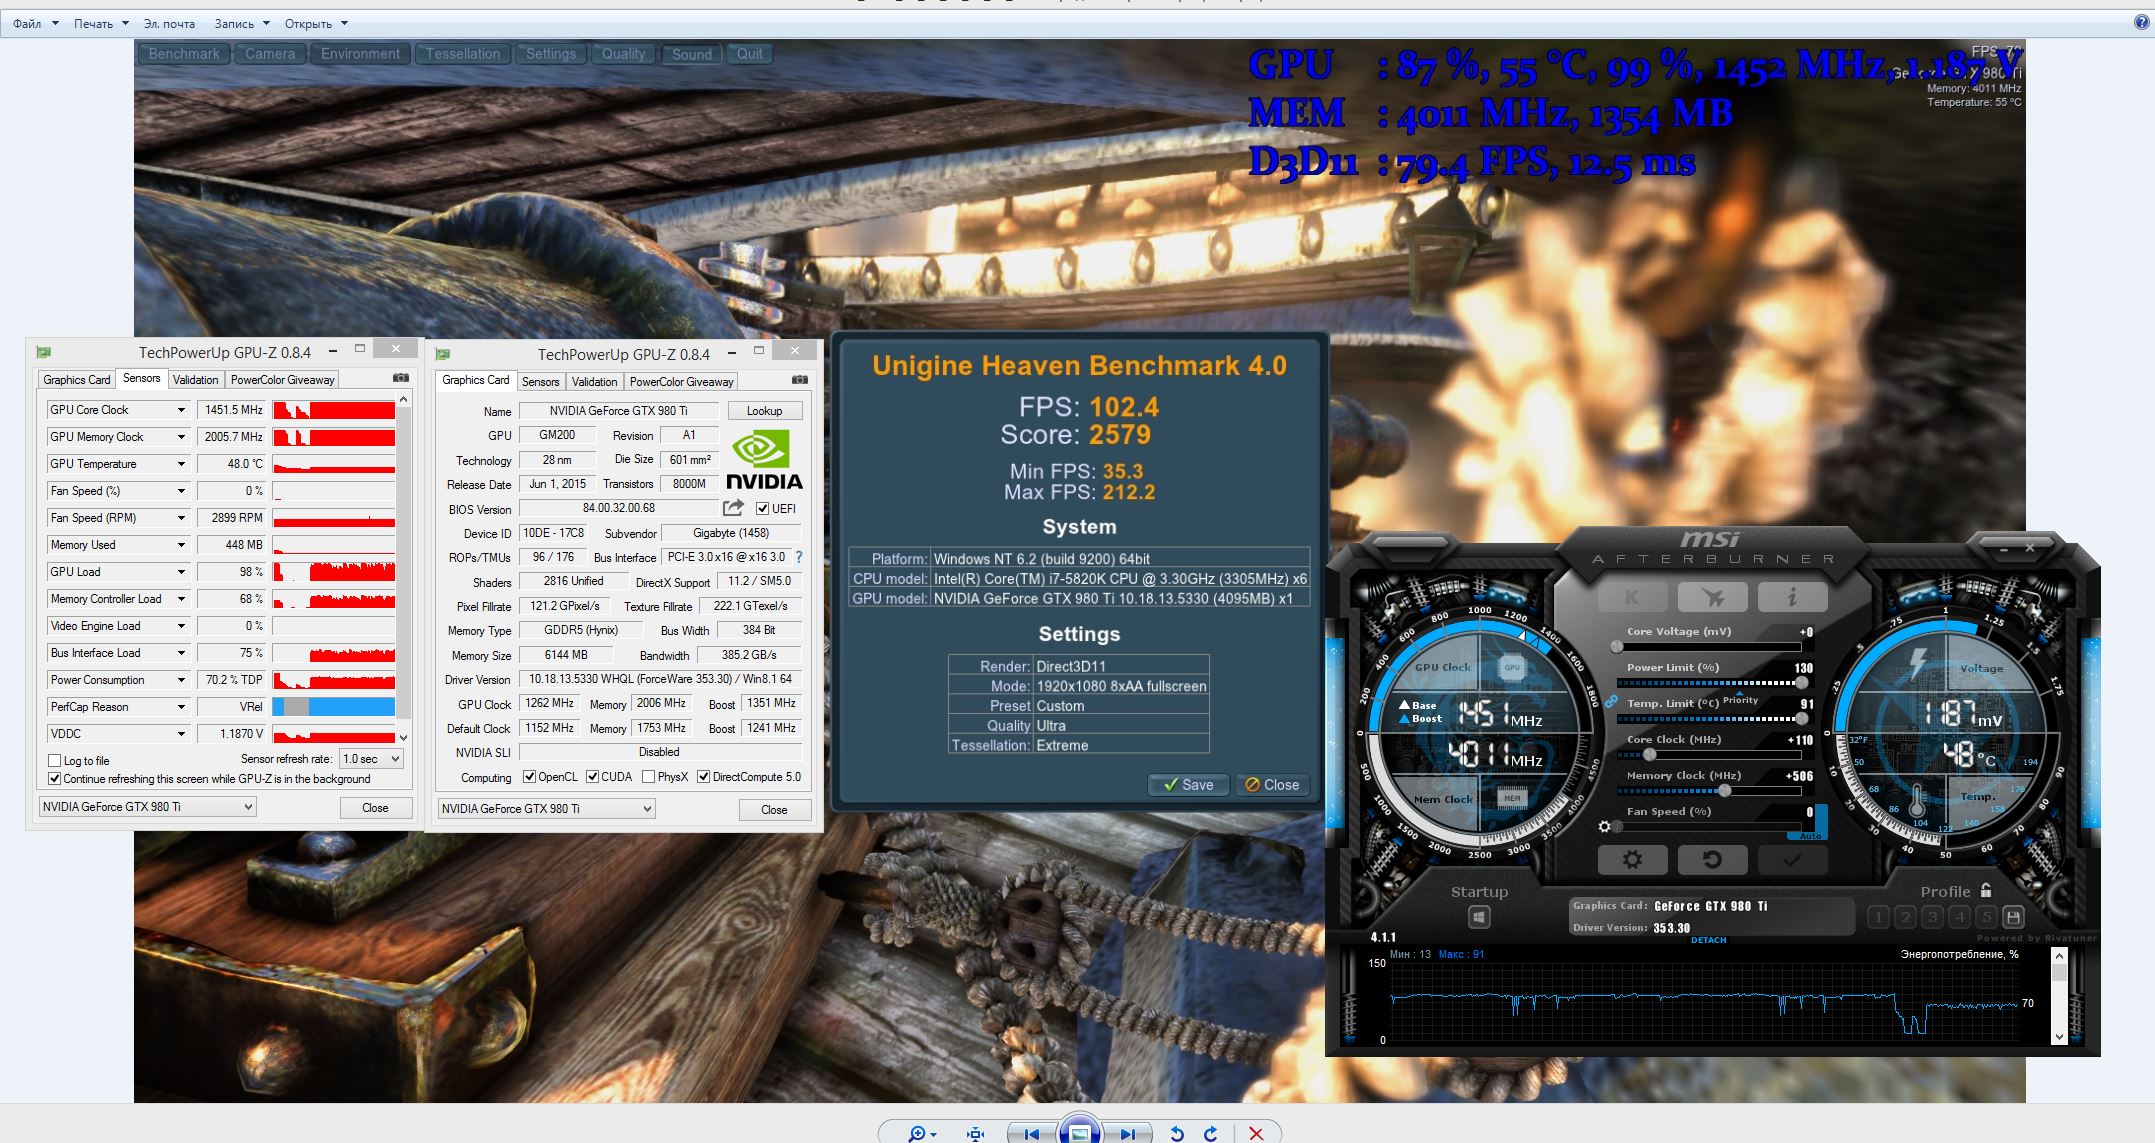Click the rotate clockwise icon in photo viewer
The image size is (2155, 1143).
click(x=1211, y=1133)
